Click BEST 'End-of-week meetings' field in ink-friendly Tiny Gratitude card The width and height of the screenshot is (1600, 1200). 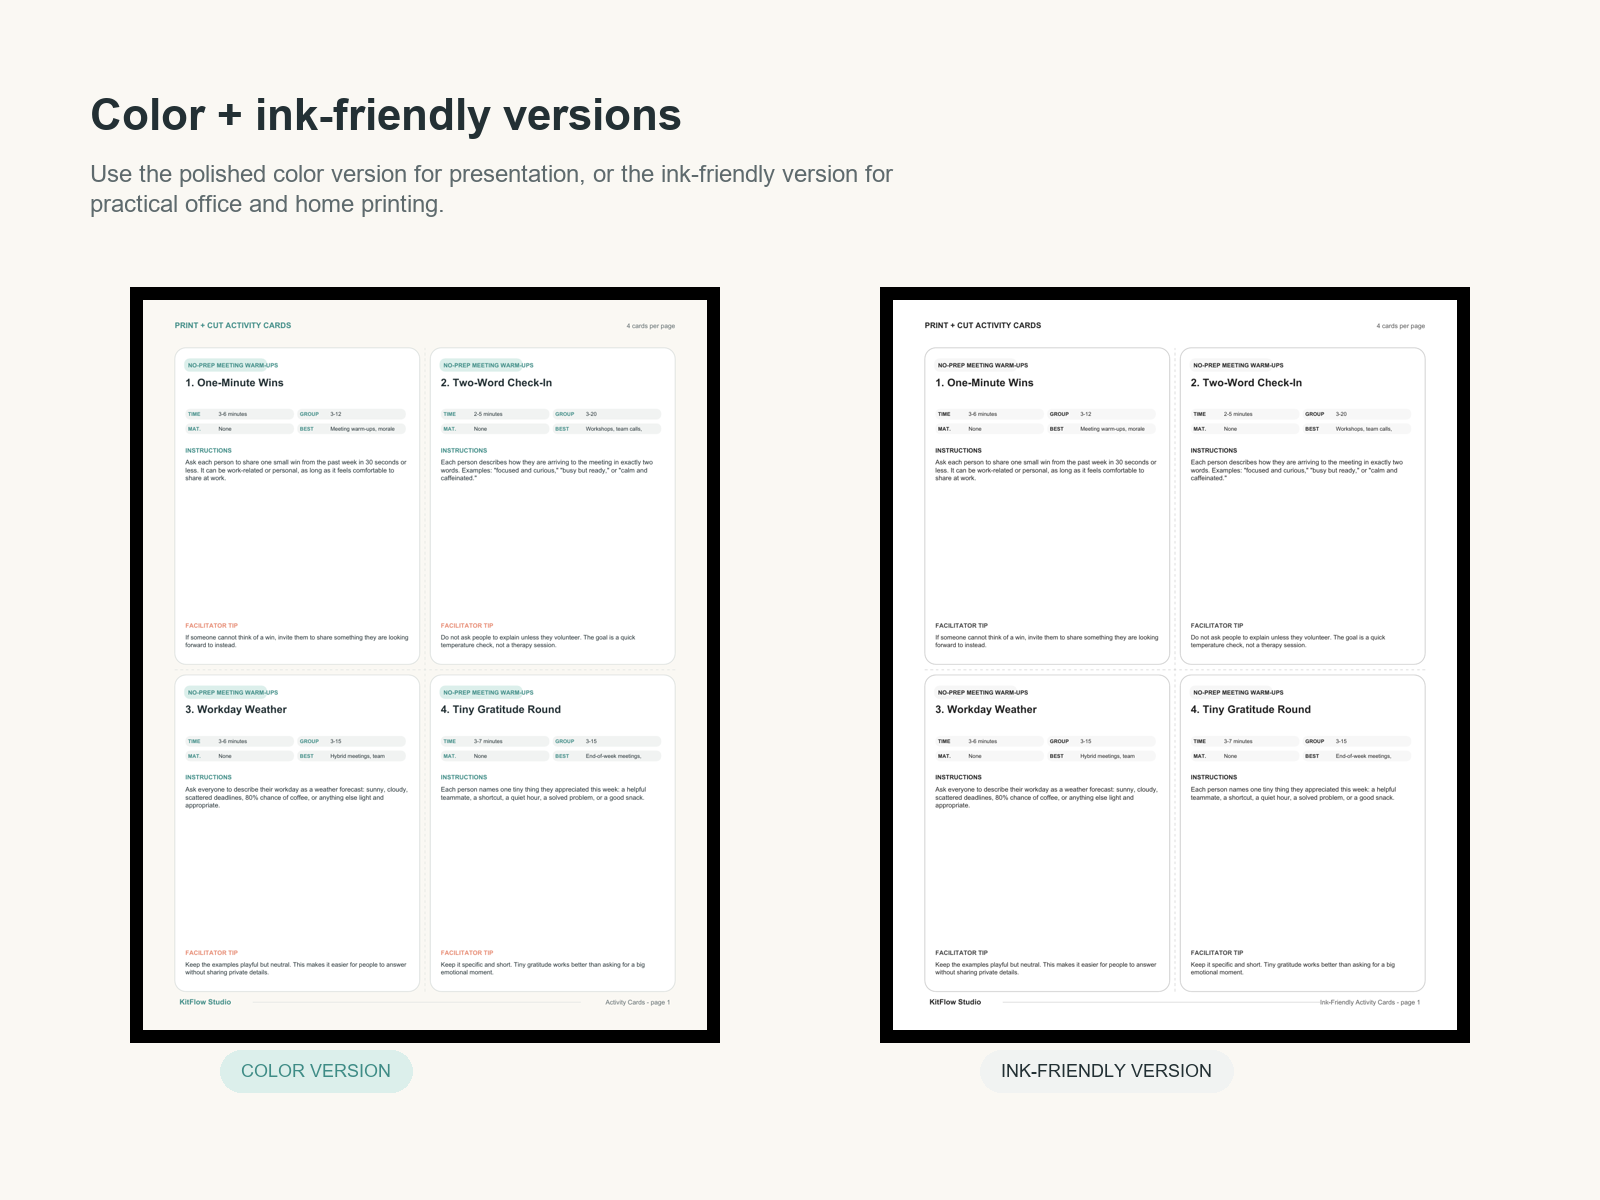click(x=1356, y=756)
